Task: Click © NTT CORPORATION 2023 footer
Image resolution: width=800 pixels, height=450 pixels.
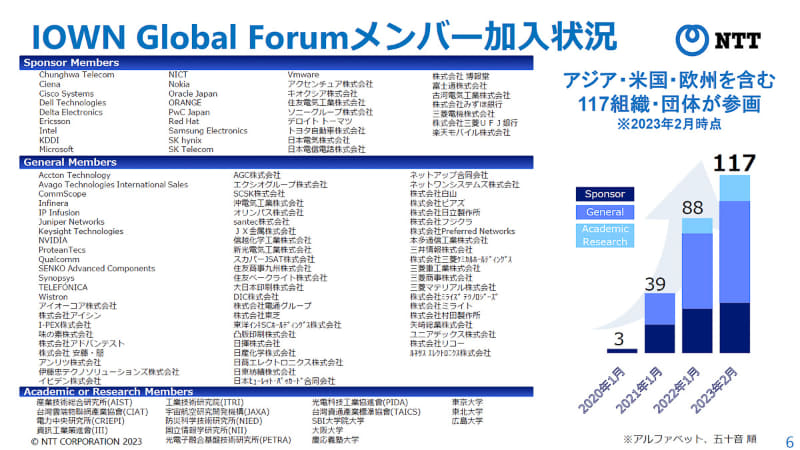Action: pos(86,441)
